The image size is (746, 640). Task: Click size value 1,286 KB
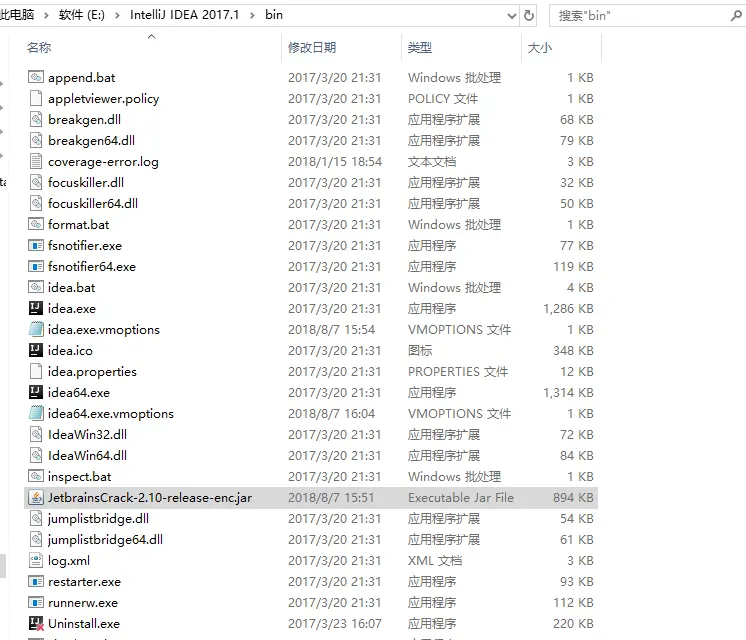[x=569, y=308]
